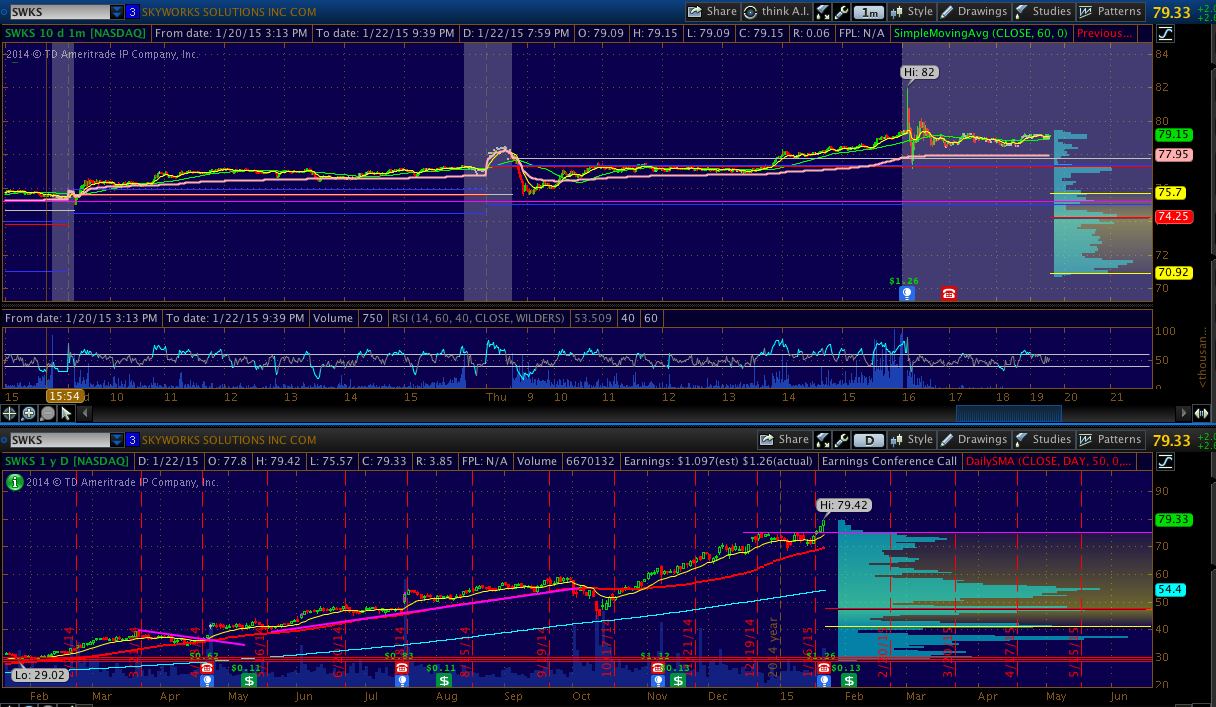
Task: Open Studies menu in upper chart
Action: [1043, 12]
